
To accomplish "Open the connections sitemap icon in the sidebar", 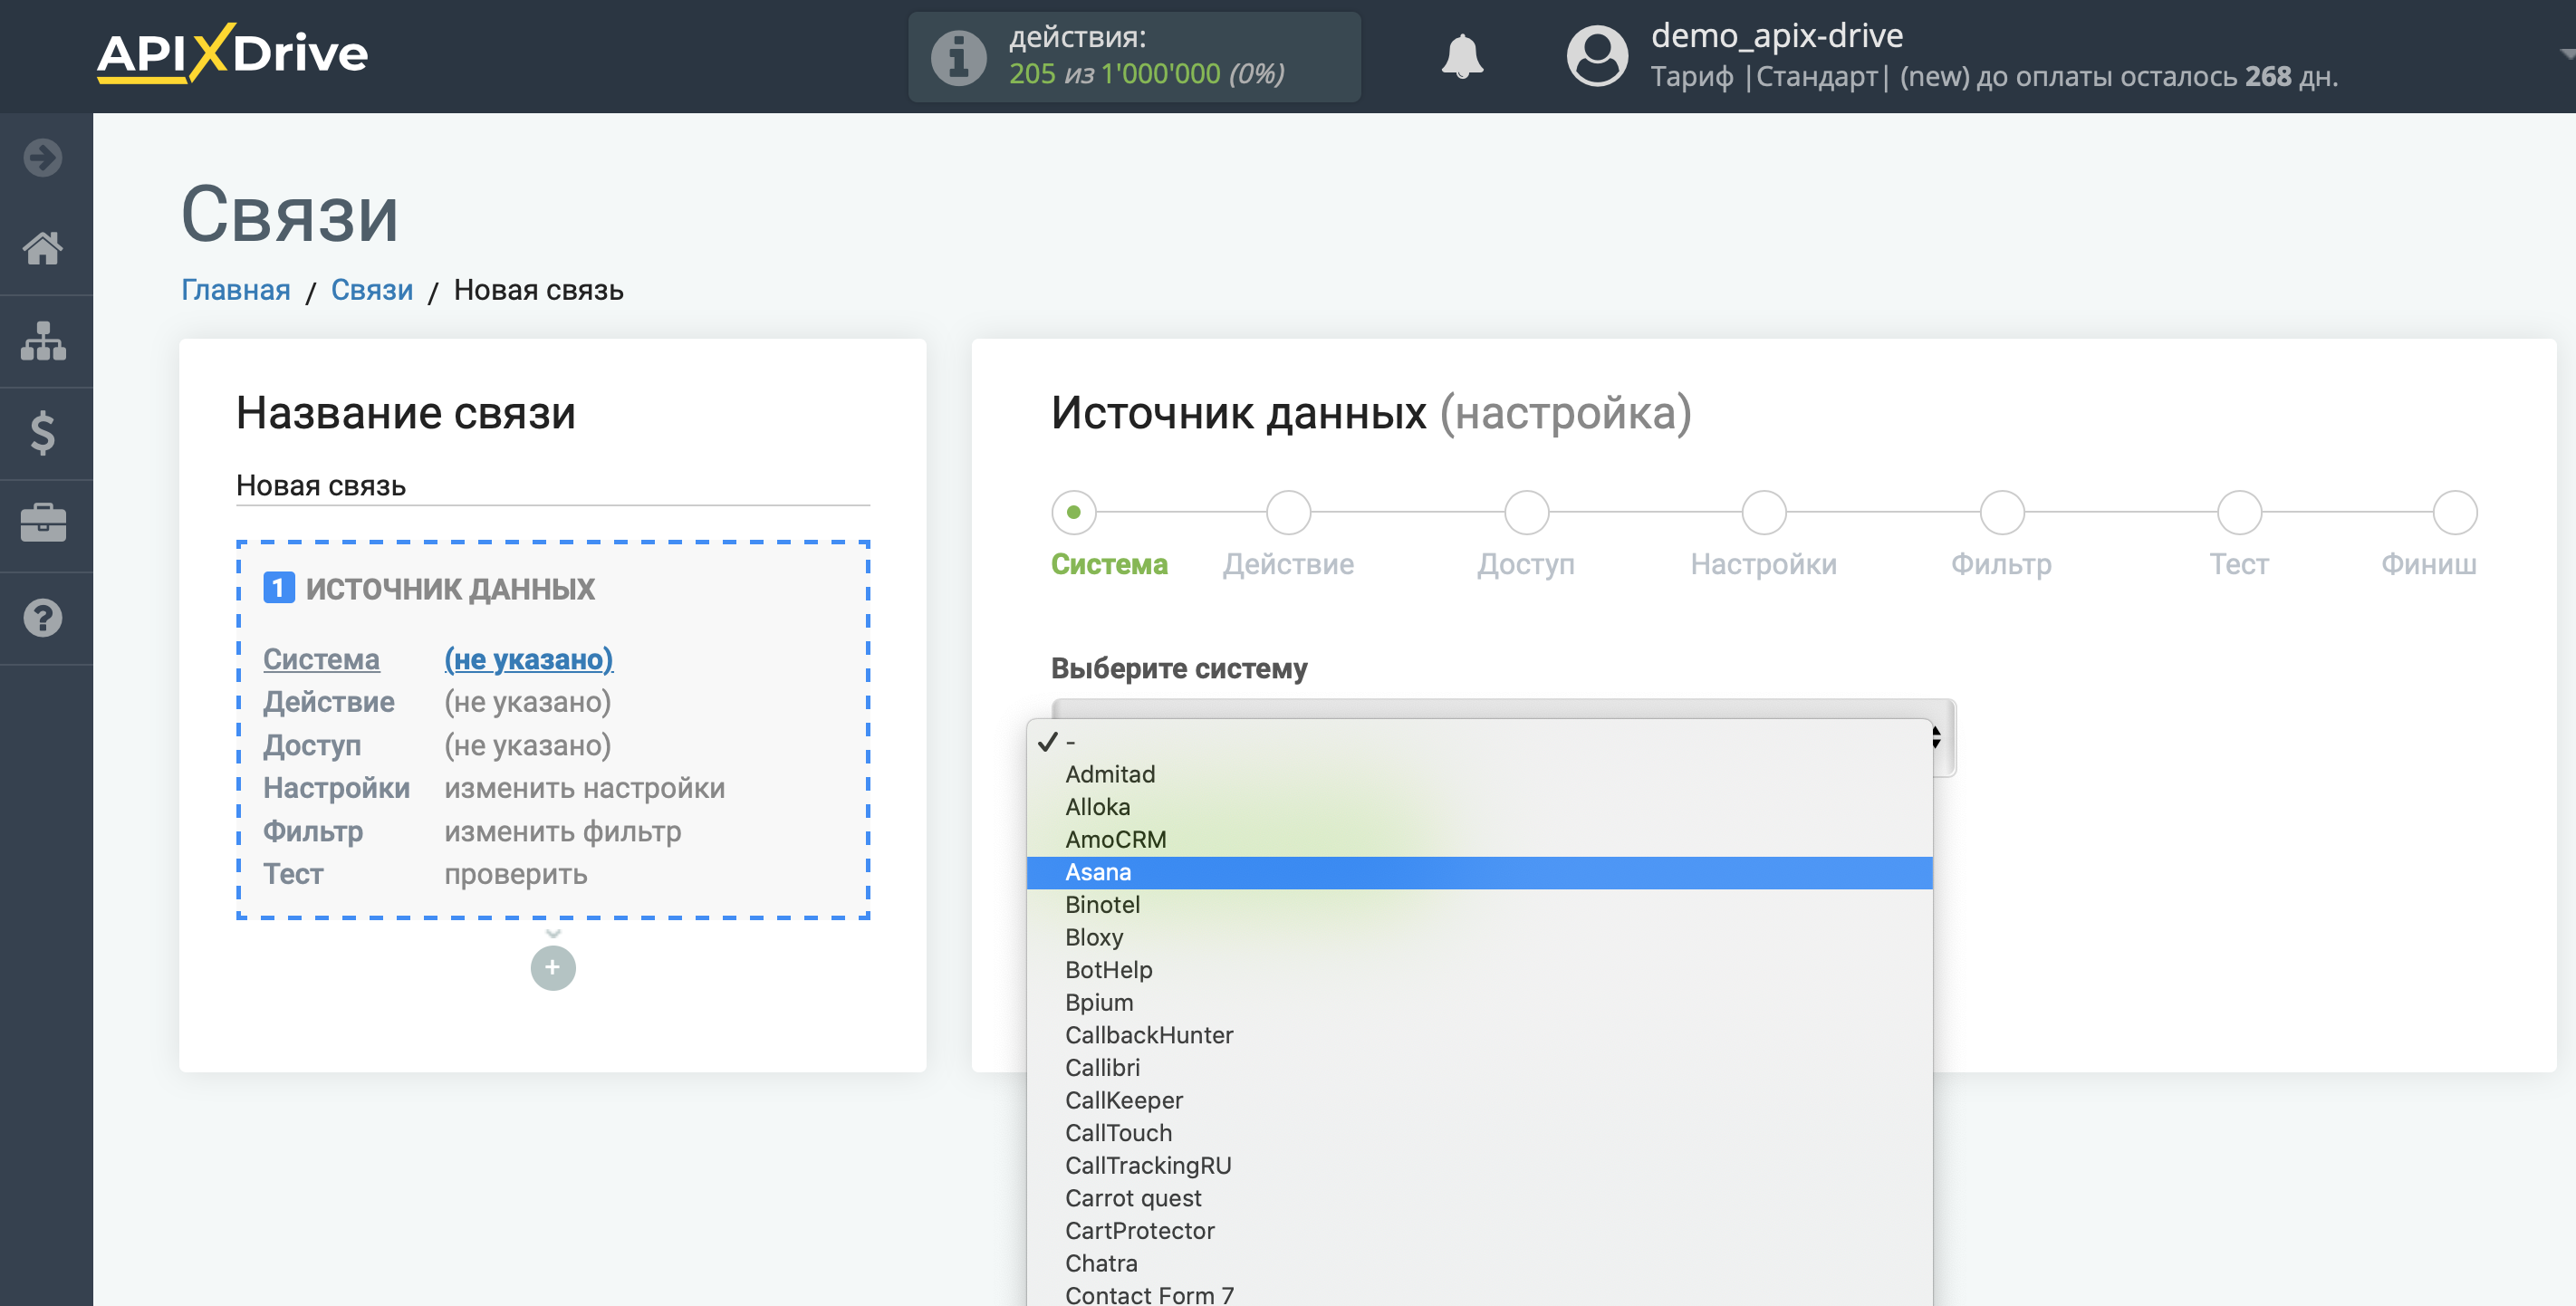I will click(x=43, y=341).
